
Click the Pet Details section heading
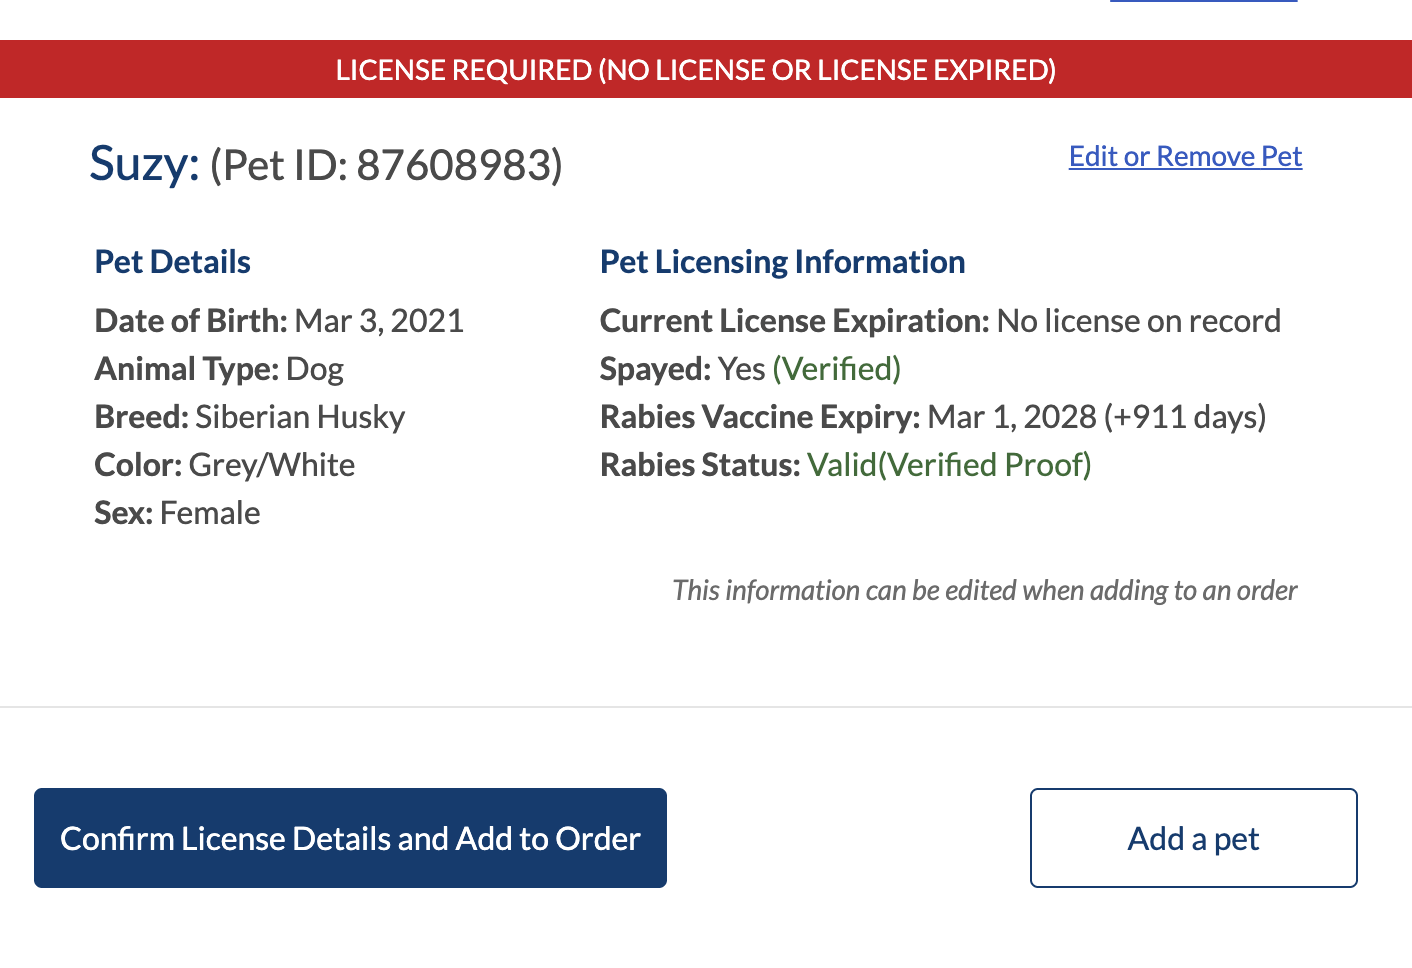(x=172, y=261)
